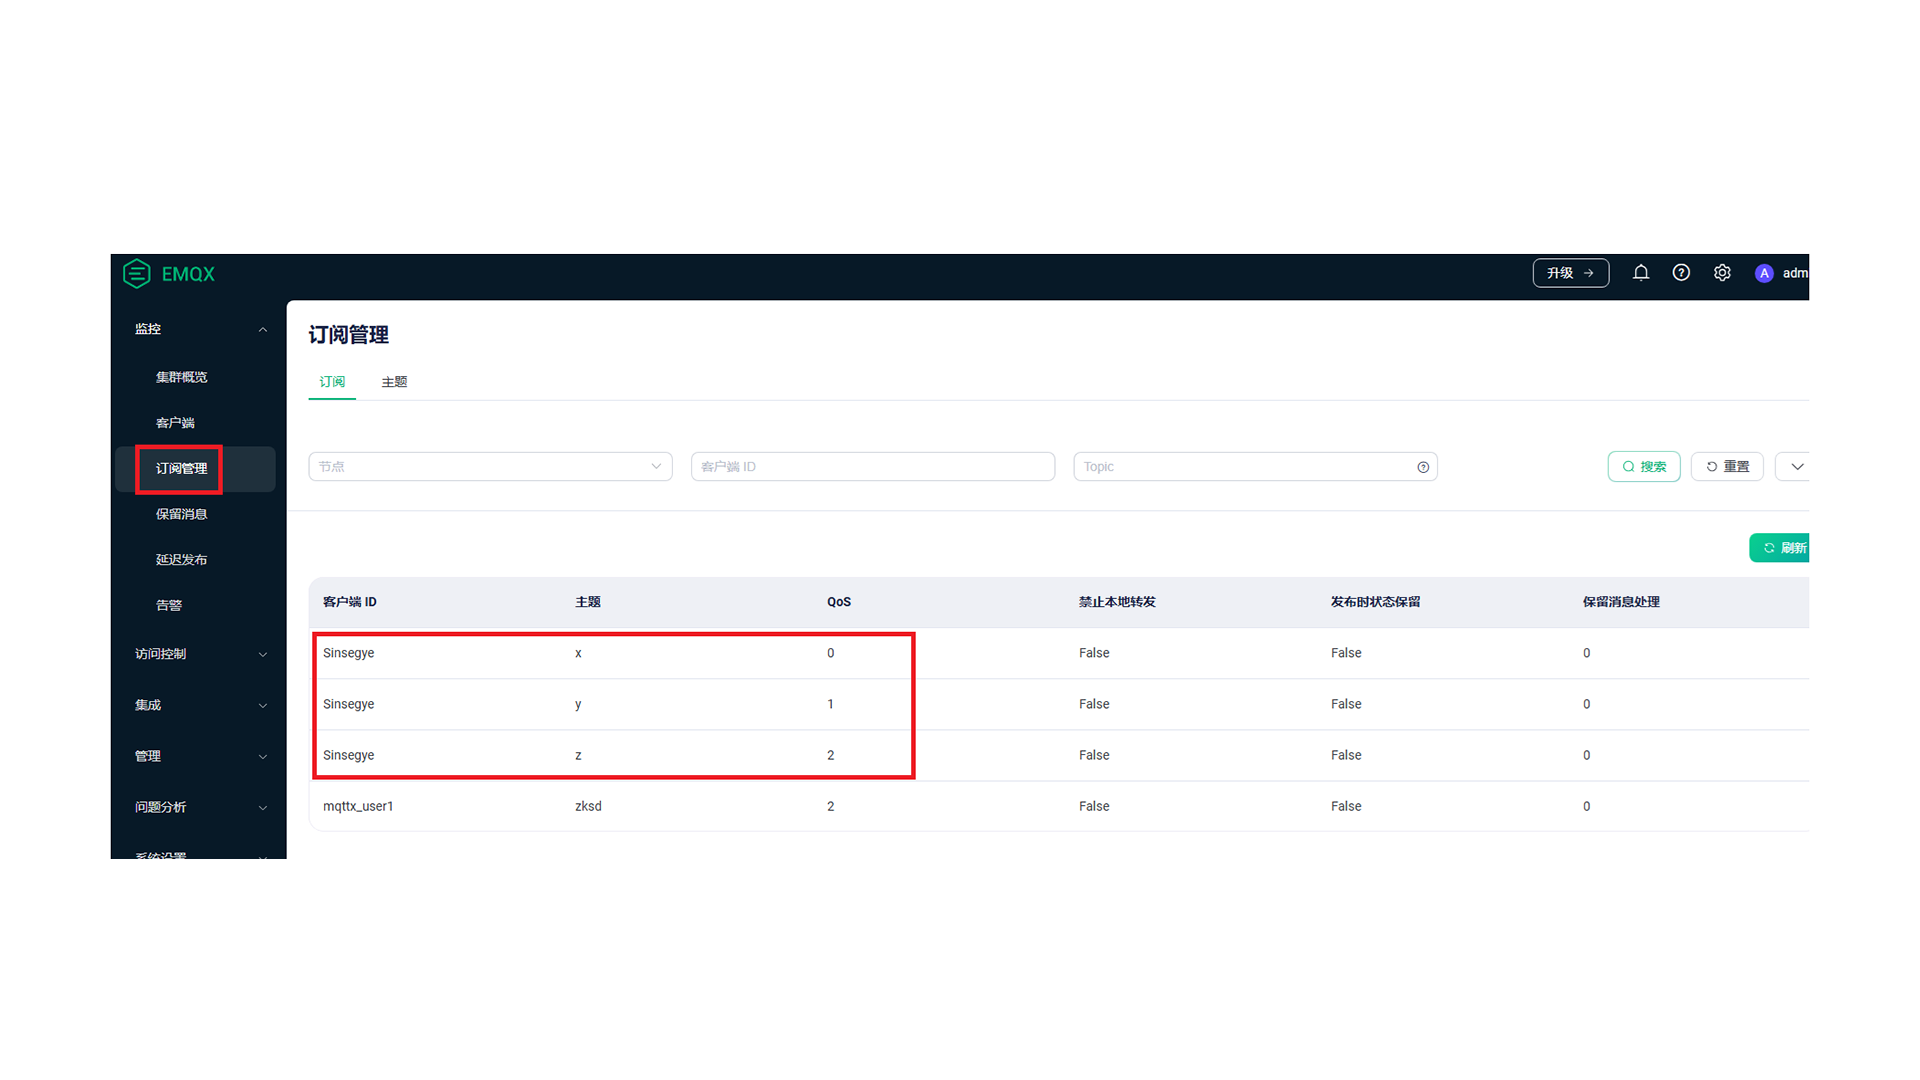Open 告警 in sidebar
This screenshot has width=1920, height=1080.
pos(168,606)
